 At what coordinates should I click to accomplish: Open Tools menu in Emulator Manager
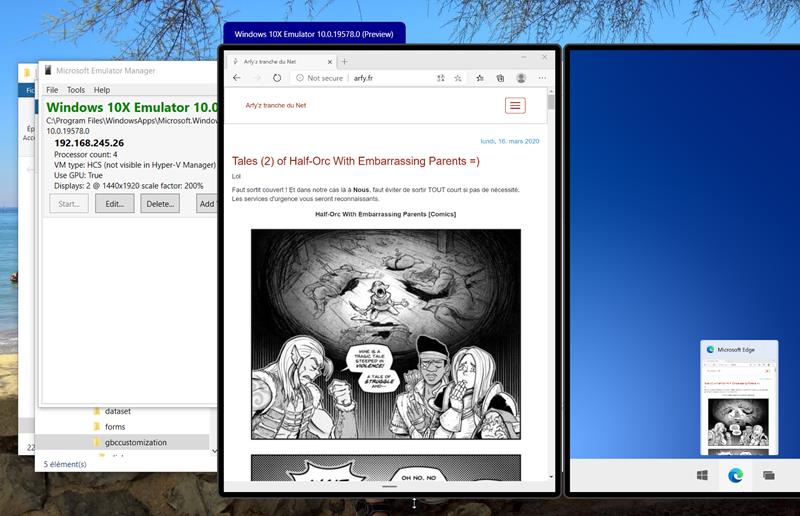(x=76, y=90)
